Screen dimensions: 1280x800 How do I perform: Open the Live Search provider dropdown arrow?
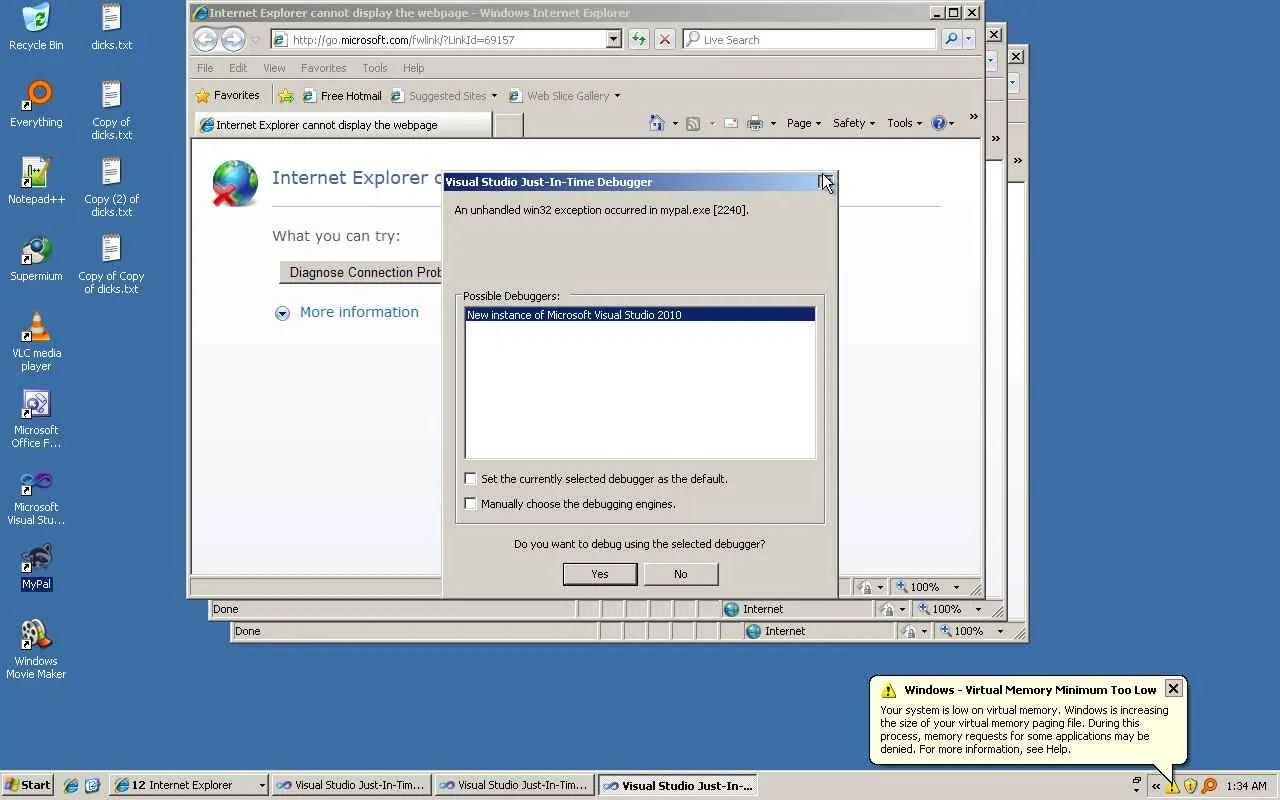pyautogui.click(x=969, y=39)
